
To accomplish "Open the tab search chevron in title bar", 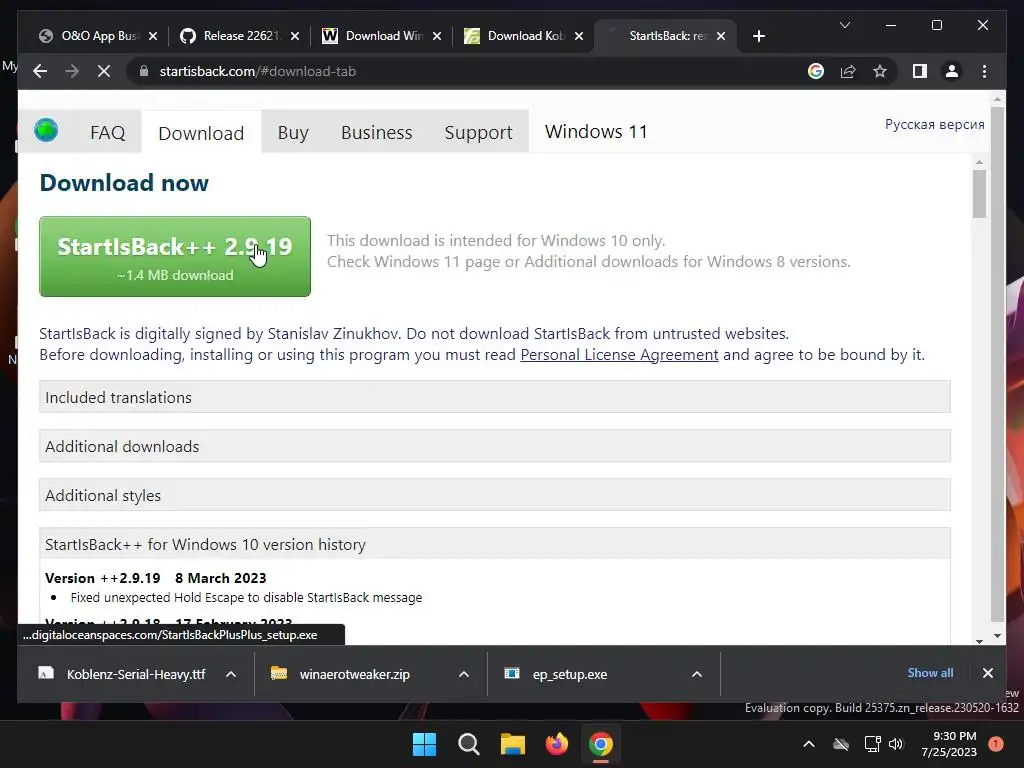I will click(x=844, y=25).
